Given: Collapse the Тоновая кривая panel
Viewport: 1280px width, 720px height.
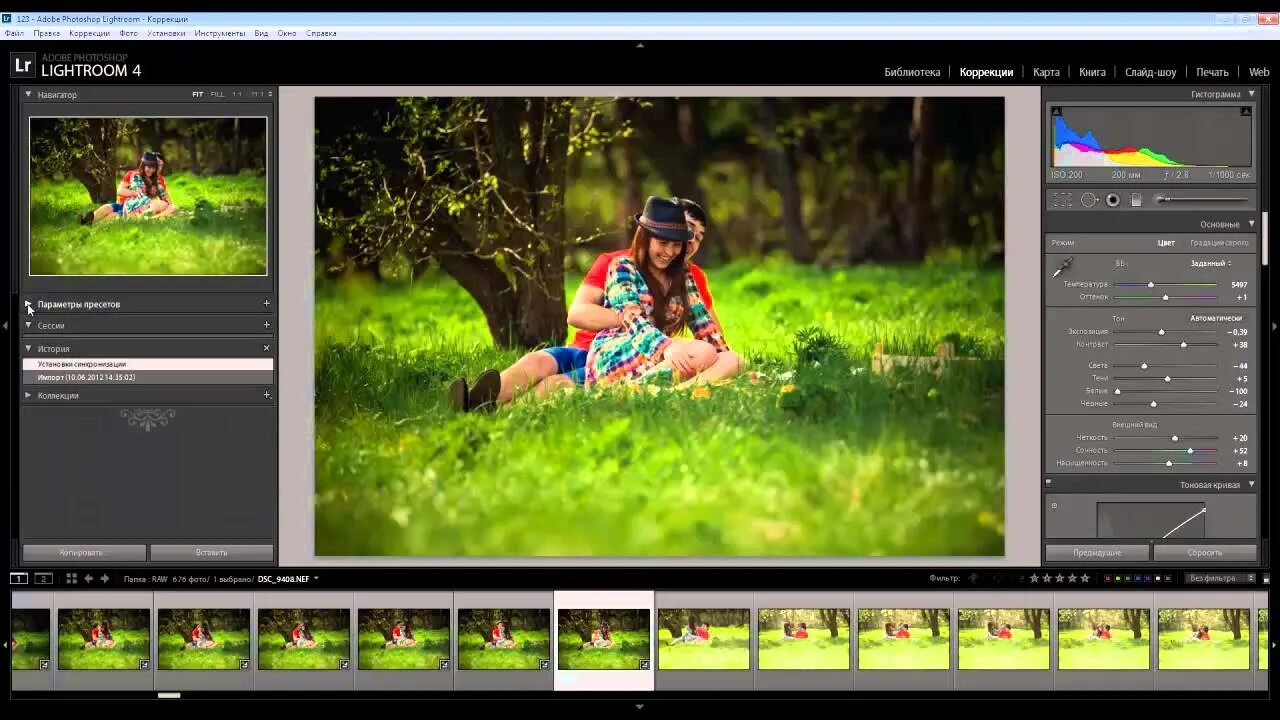Looking at the screenshot, I should coord(1251,484).
